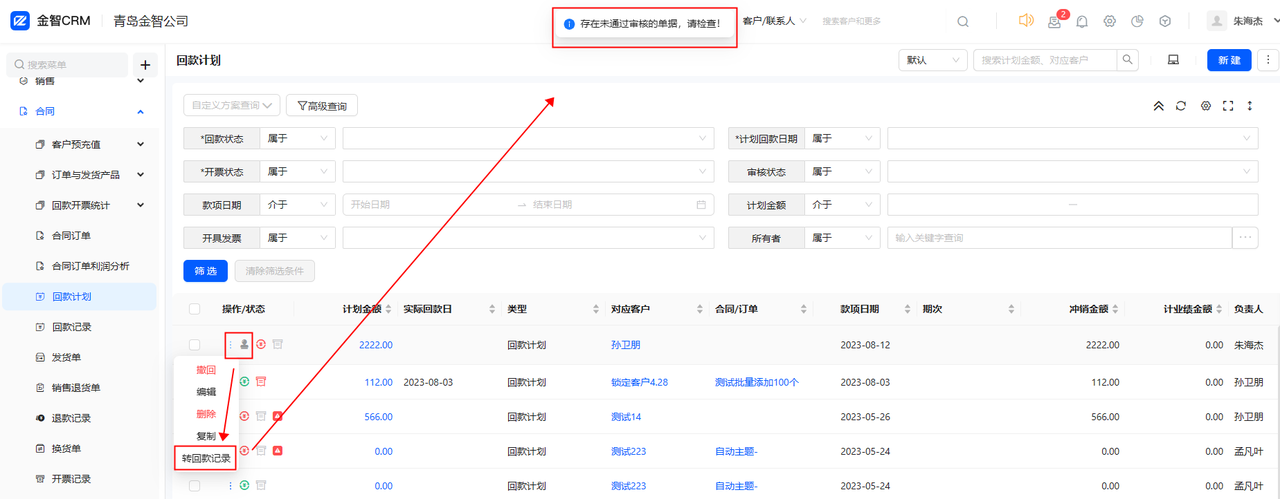1280x499 pixels.
Task: Click the 筛选 filter button
Action: 205,271
